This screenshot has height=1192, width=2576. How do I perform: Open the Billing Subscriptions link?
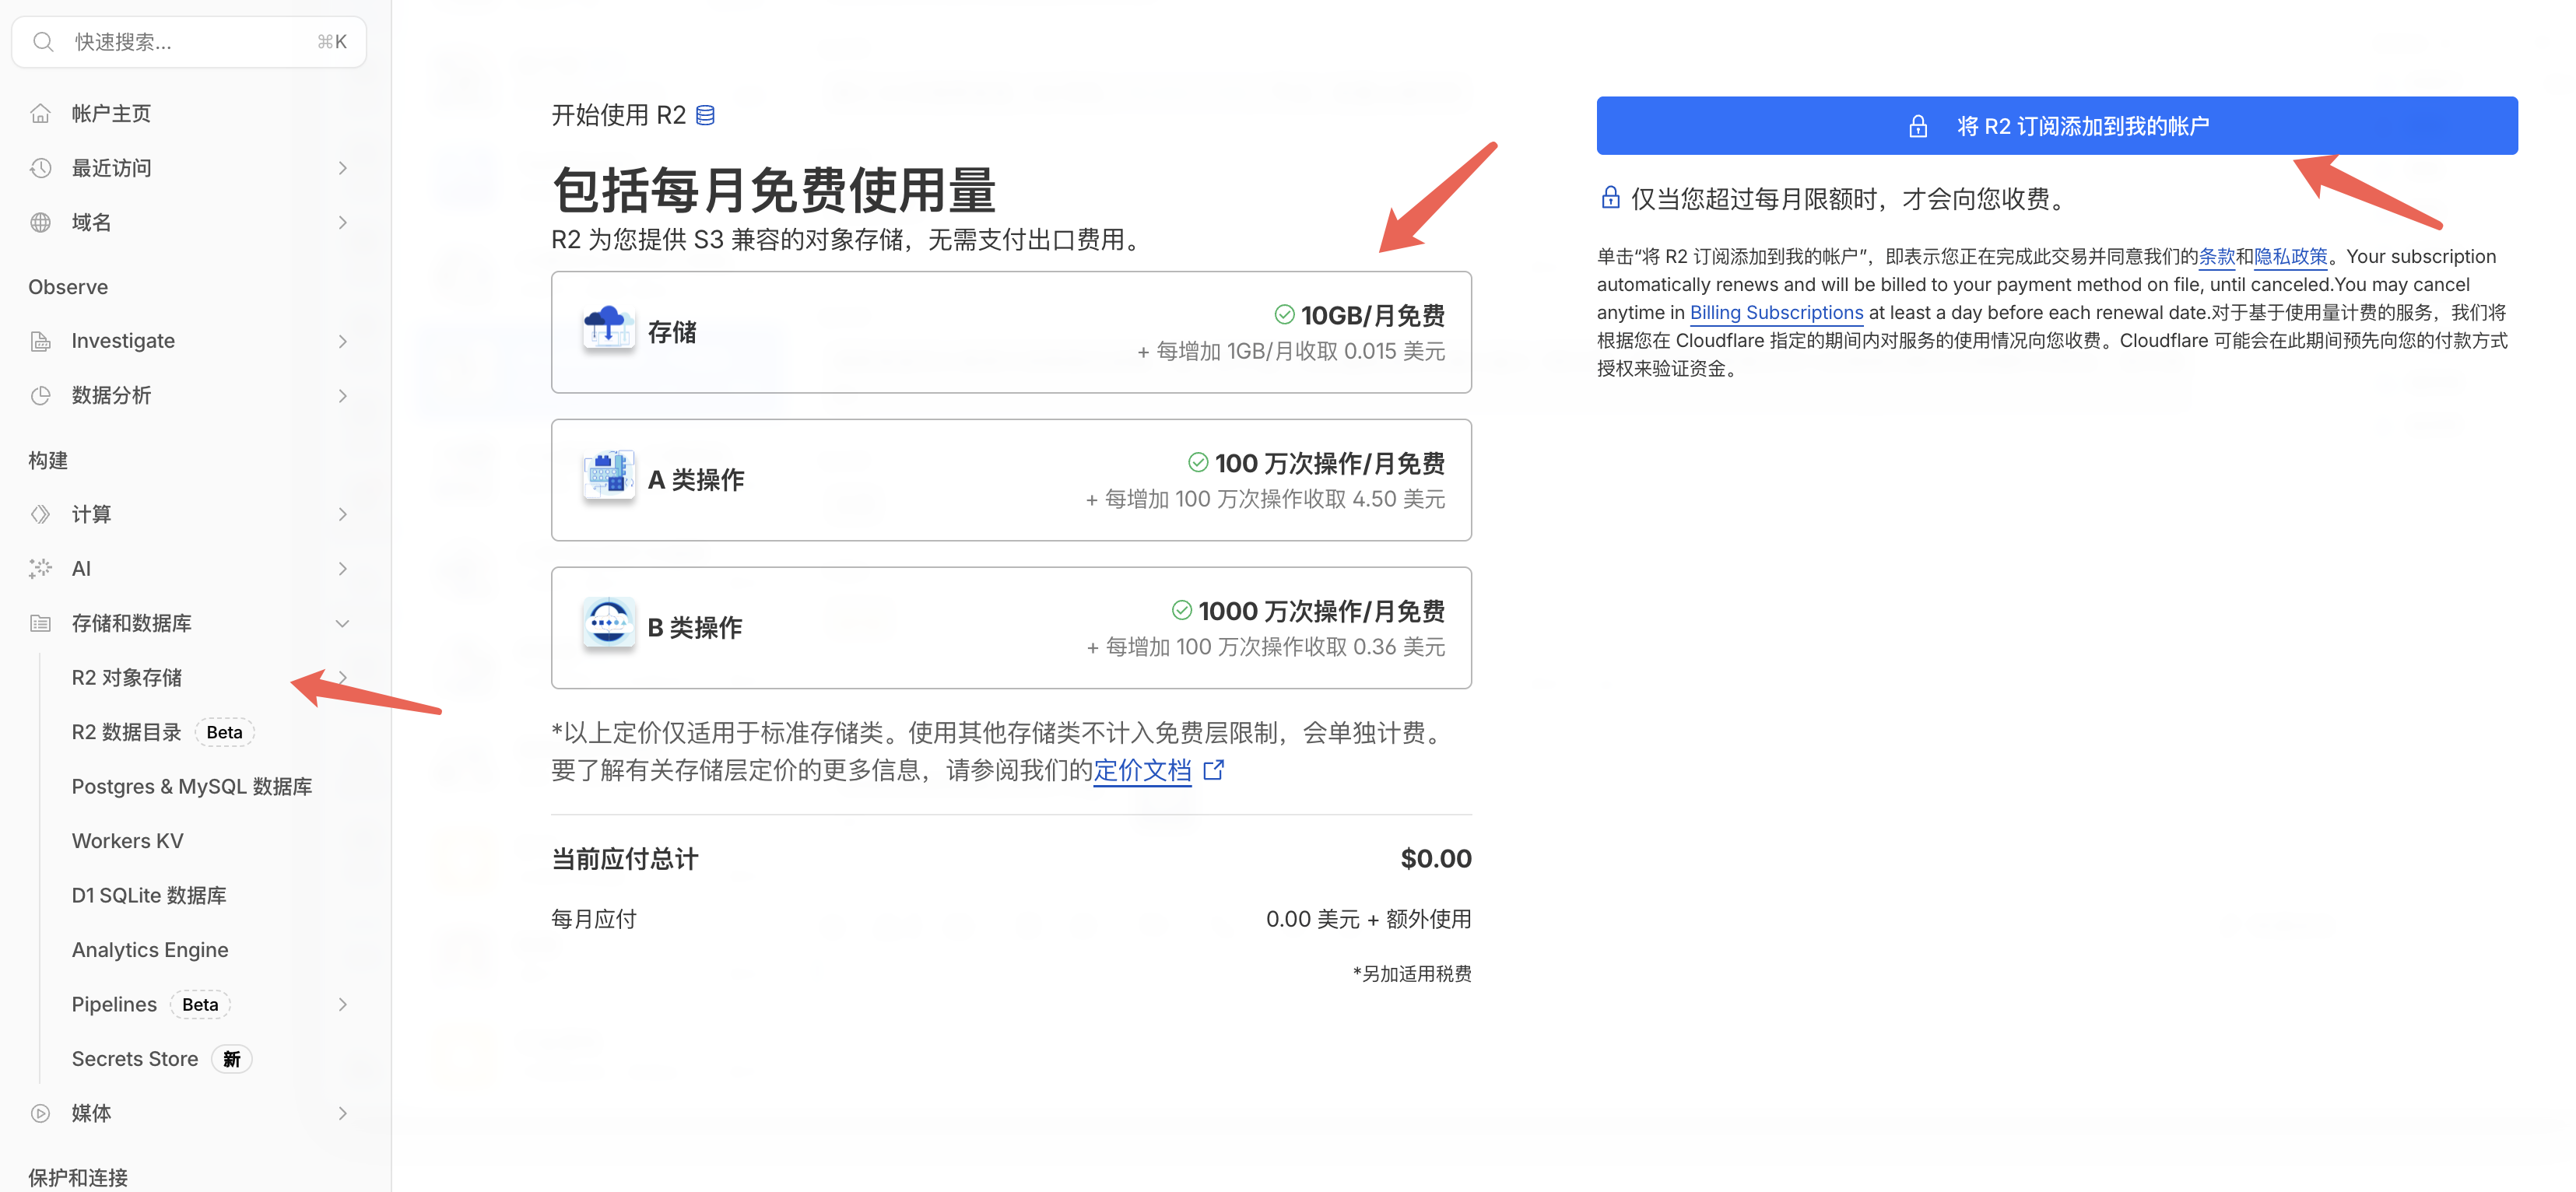[1776, 312]
